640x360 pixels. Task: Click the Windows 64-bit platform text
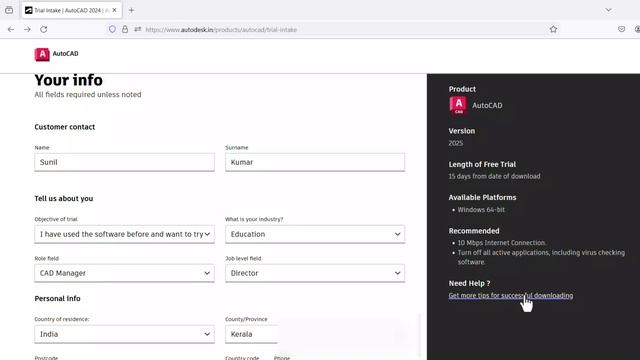(x=481, y=209)
